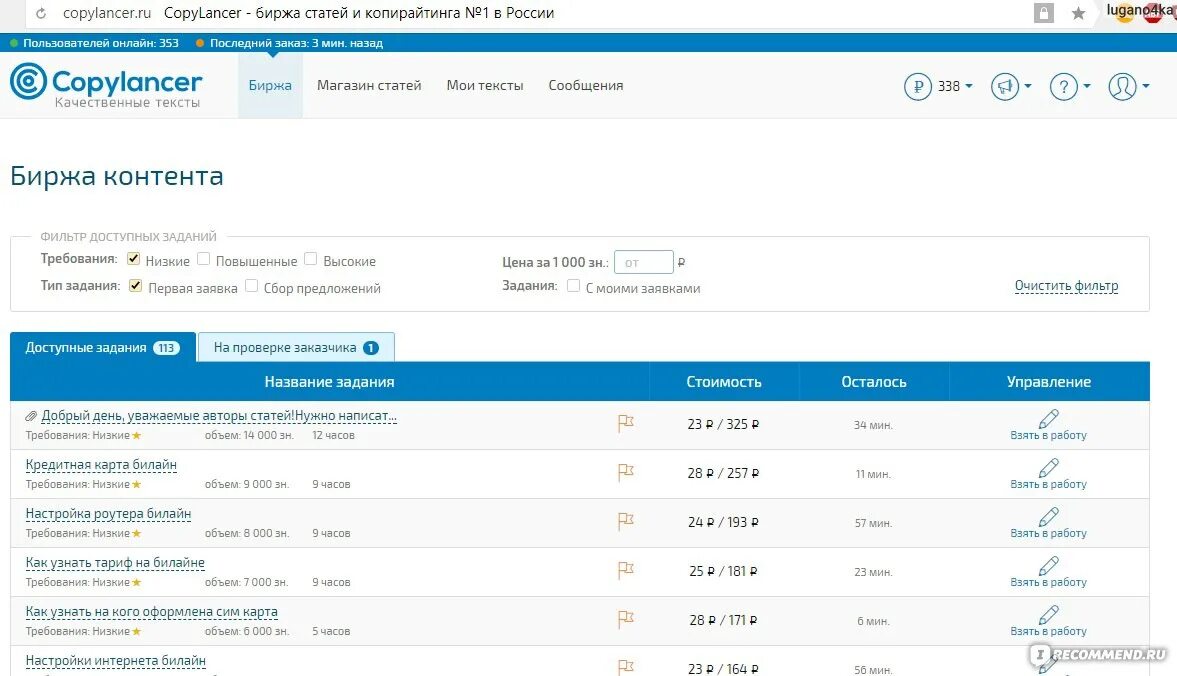
Task: Open task Кредитная карта билайн
Action: 101,464
